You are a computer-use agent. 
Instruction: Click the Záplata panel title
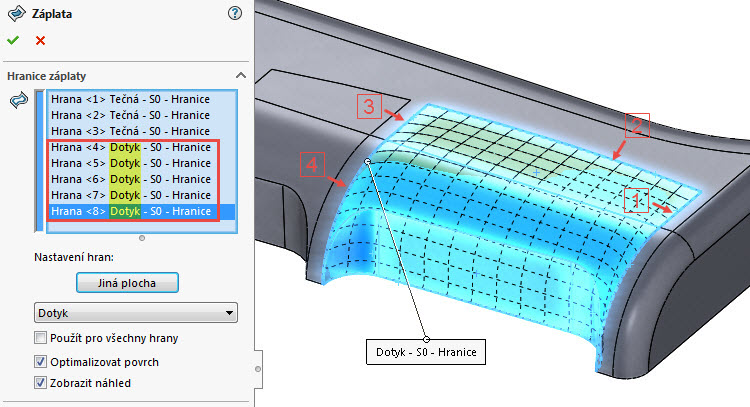pyautogui.click(x=52, y=14)
